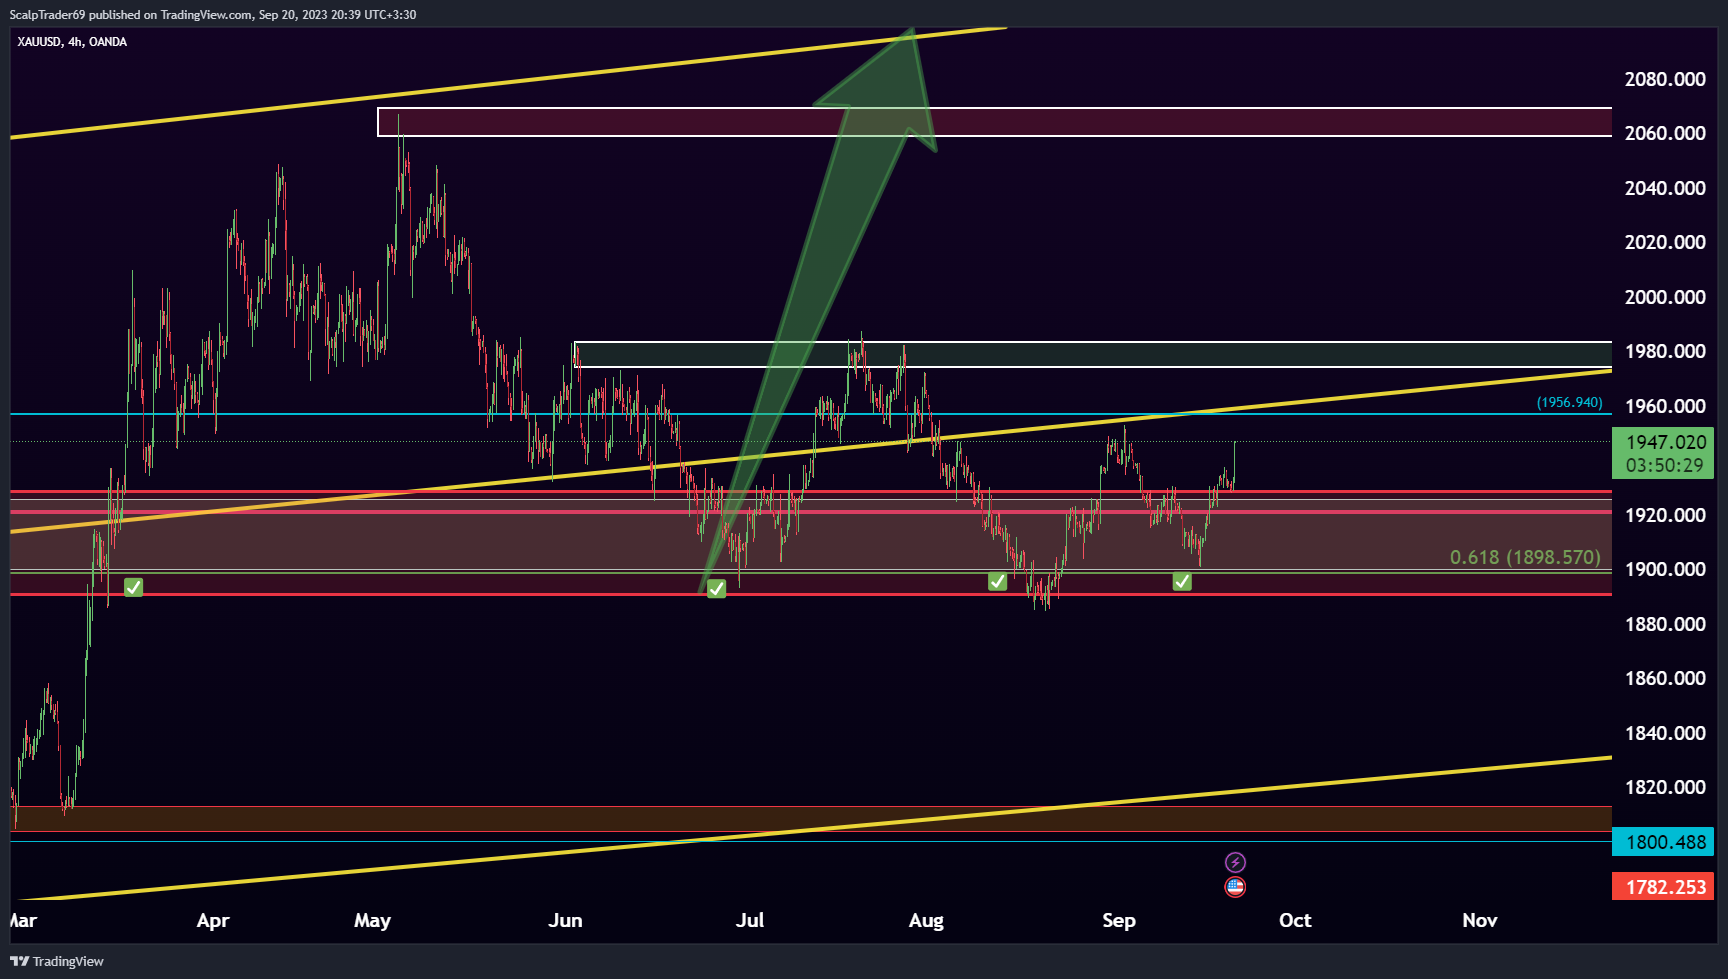Viewport: 1728px width, 979px height.
Task: Click the 1840.000 price axis label
Action: [1665, 733]
